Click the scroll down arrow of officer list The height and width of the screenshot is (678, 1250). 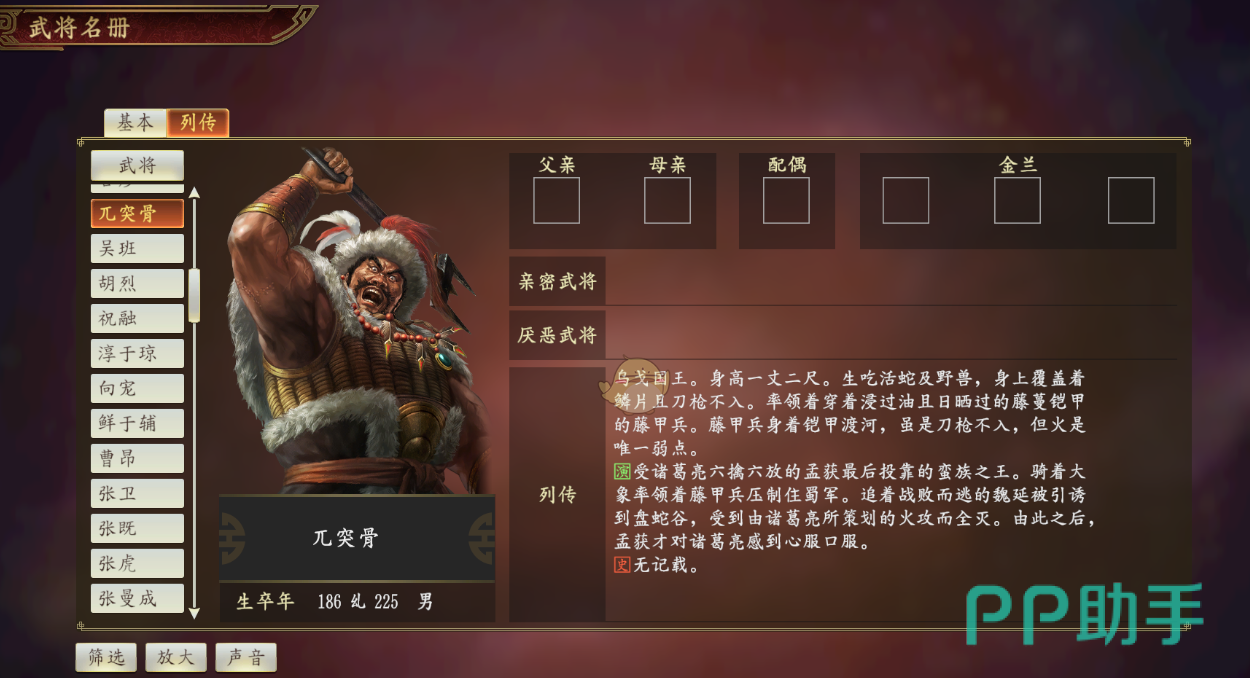click(194, 611)
